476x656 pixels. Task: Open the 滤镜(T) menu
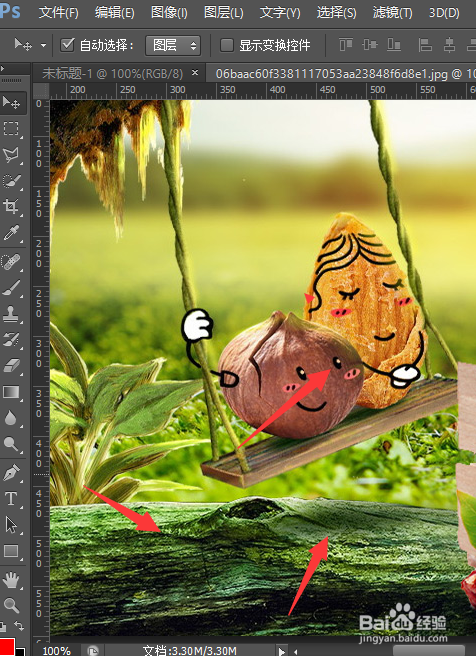(392, 13)
